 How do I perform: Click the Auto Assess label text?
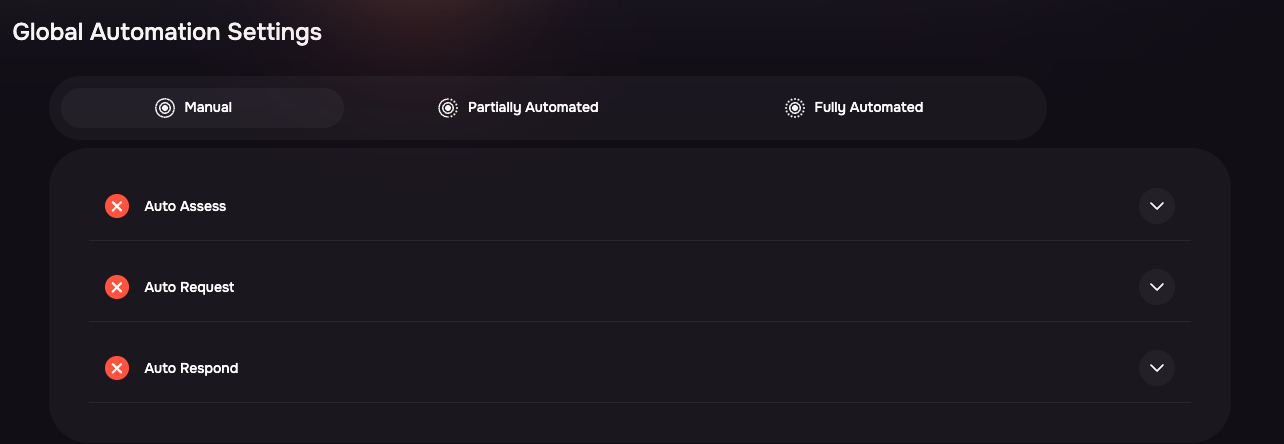(185, 206)
